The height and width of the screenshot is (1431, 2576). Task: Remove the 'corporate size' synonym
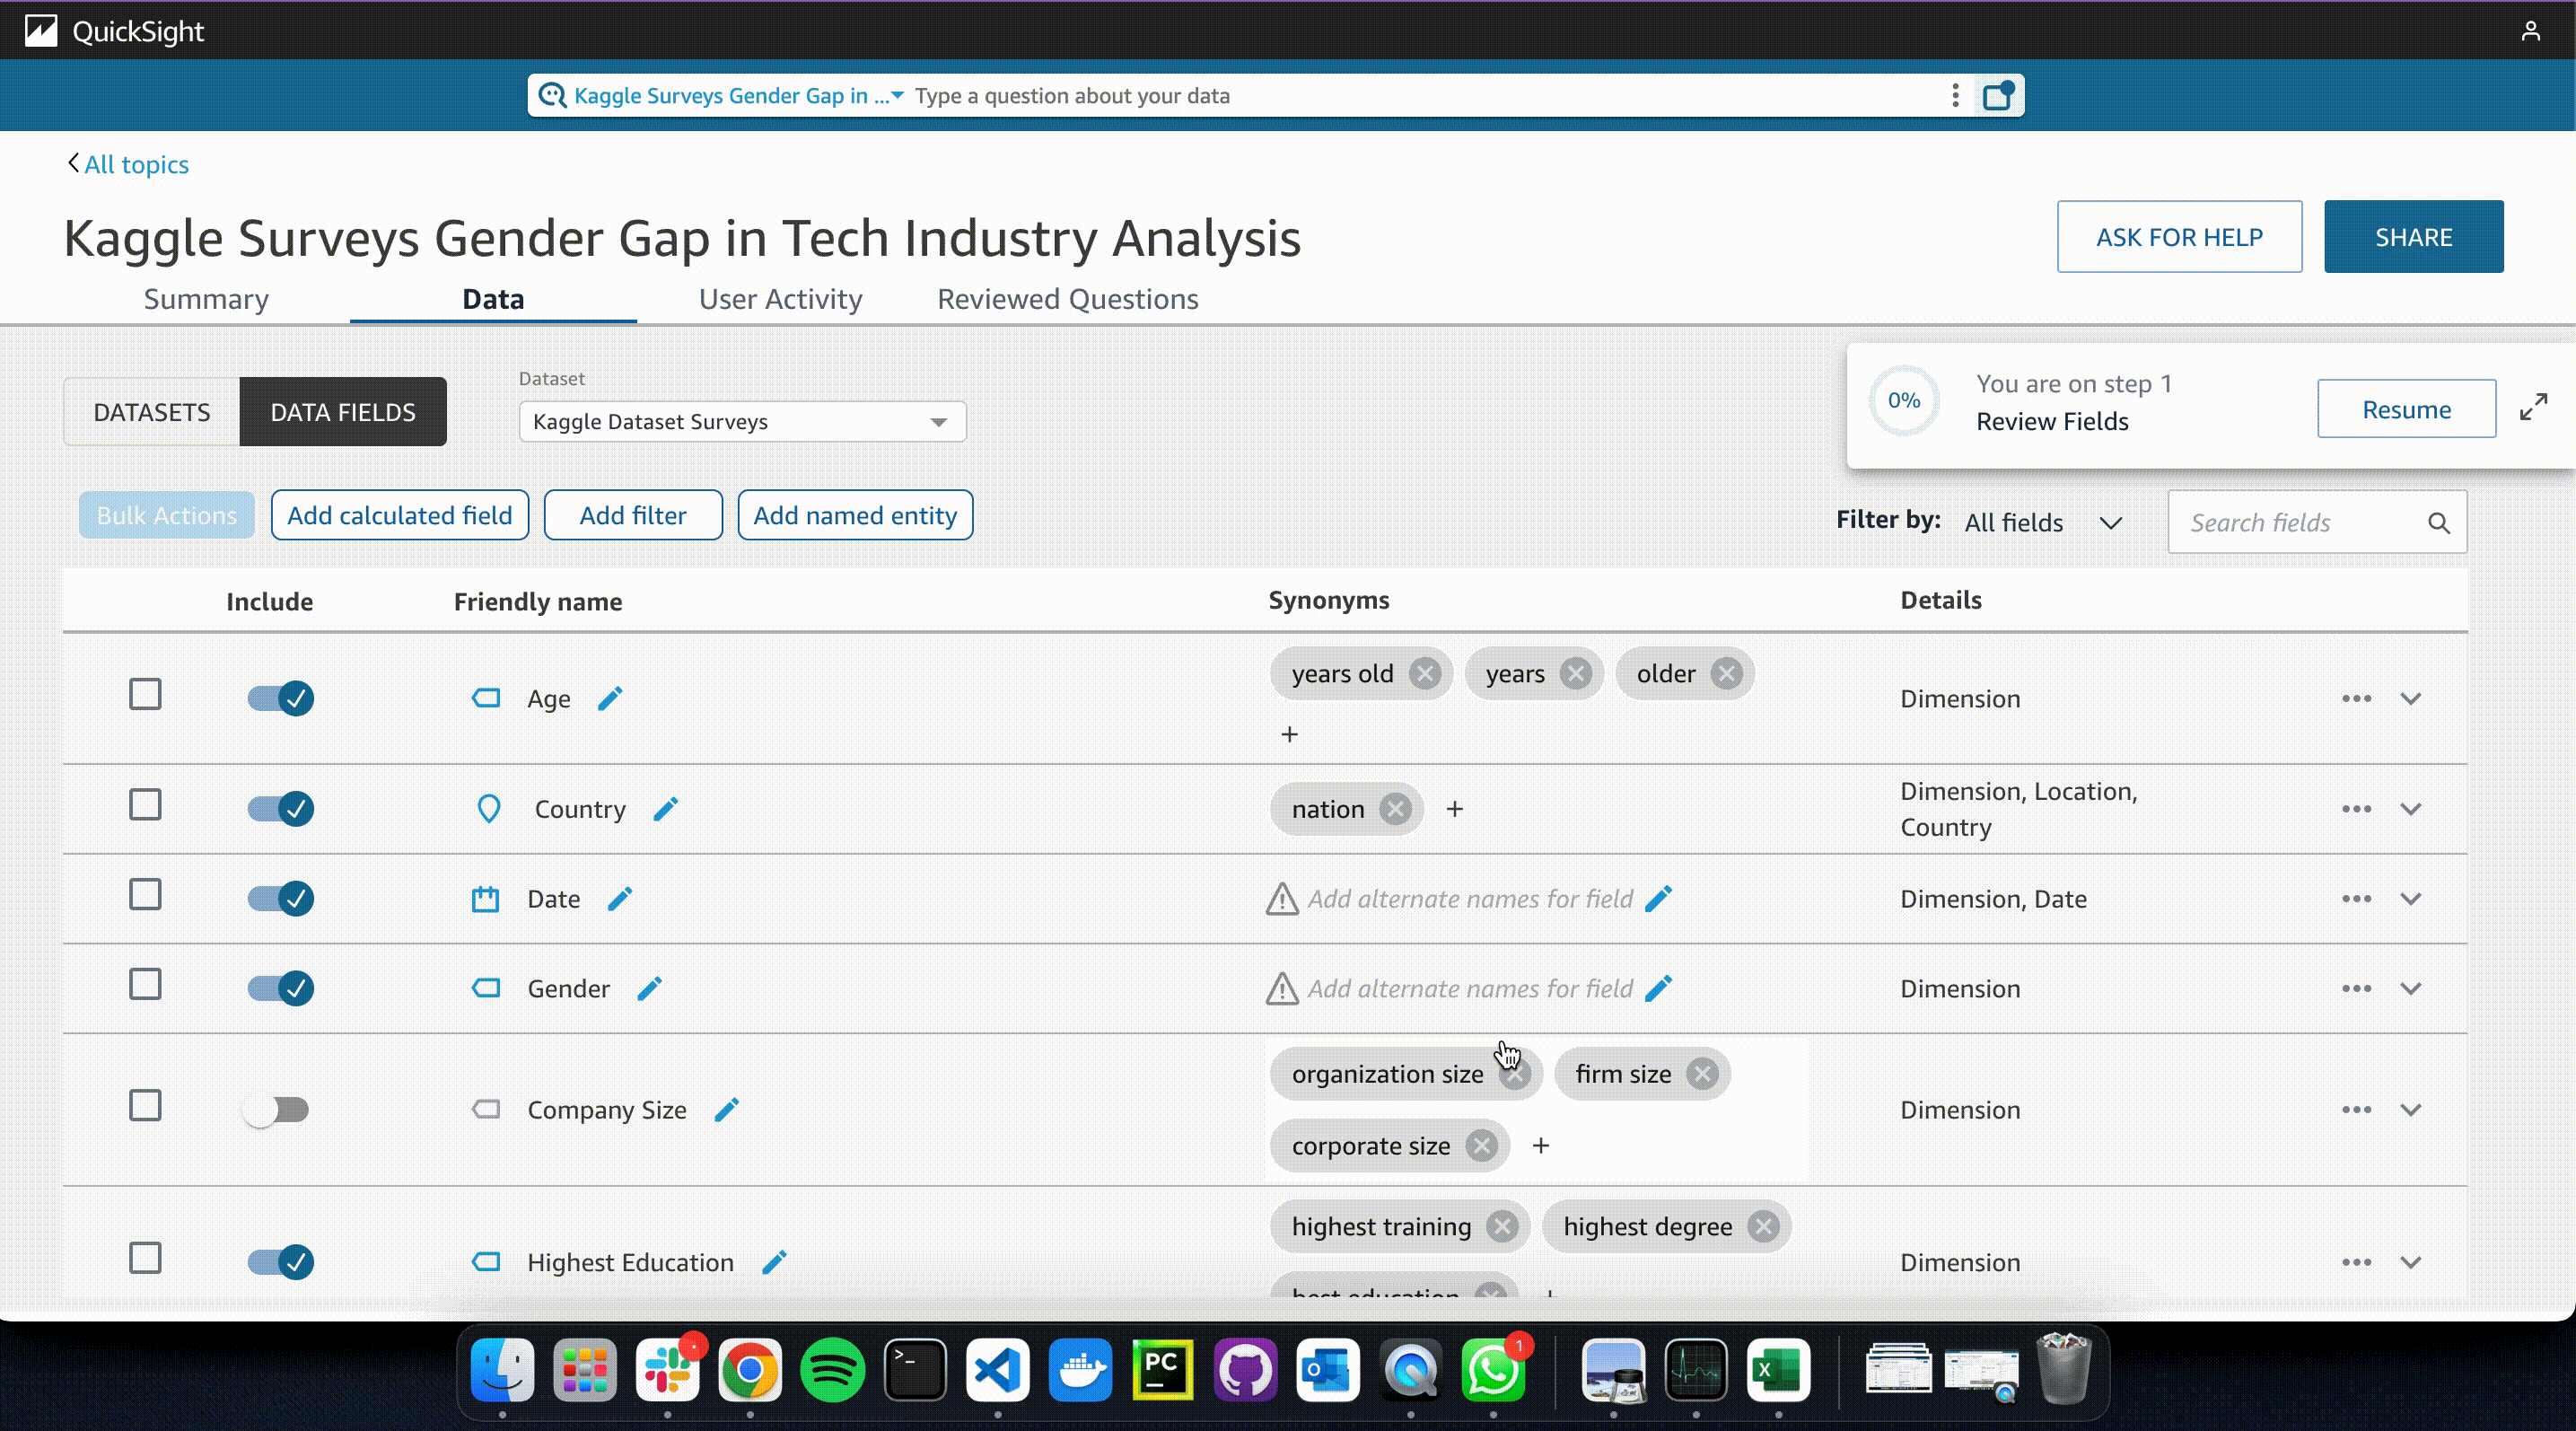click(1481, 1146)
